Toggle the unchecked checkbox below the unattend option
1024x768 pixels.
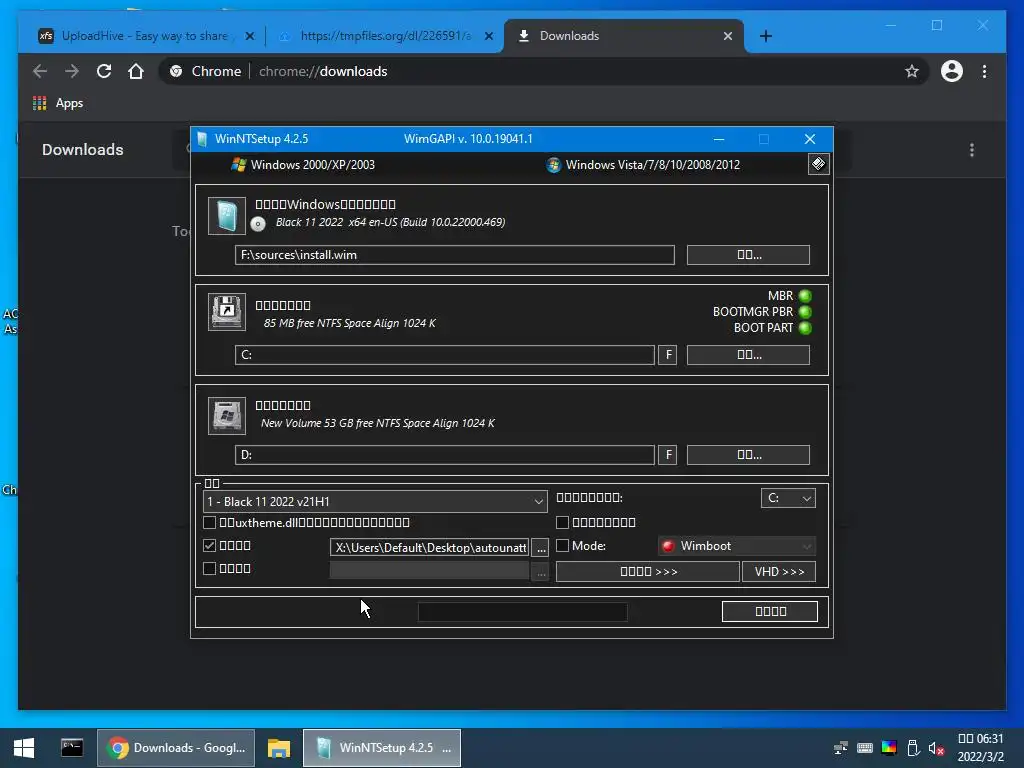[210, 568]
